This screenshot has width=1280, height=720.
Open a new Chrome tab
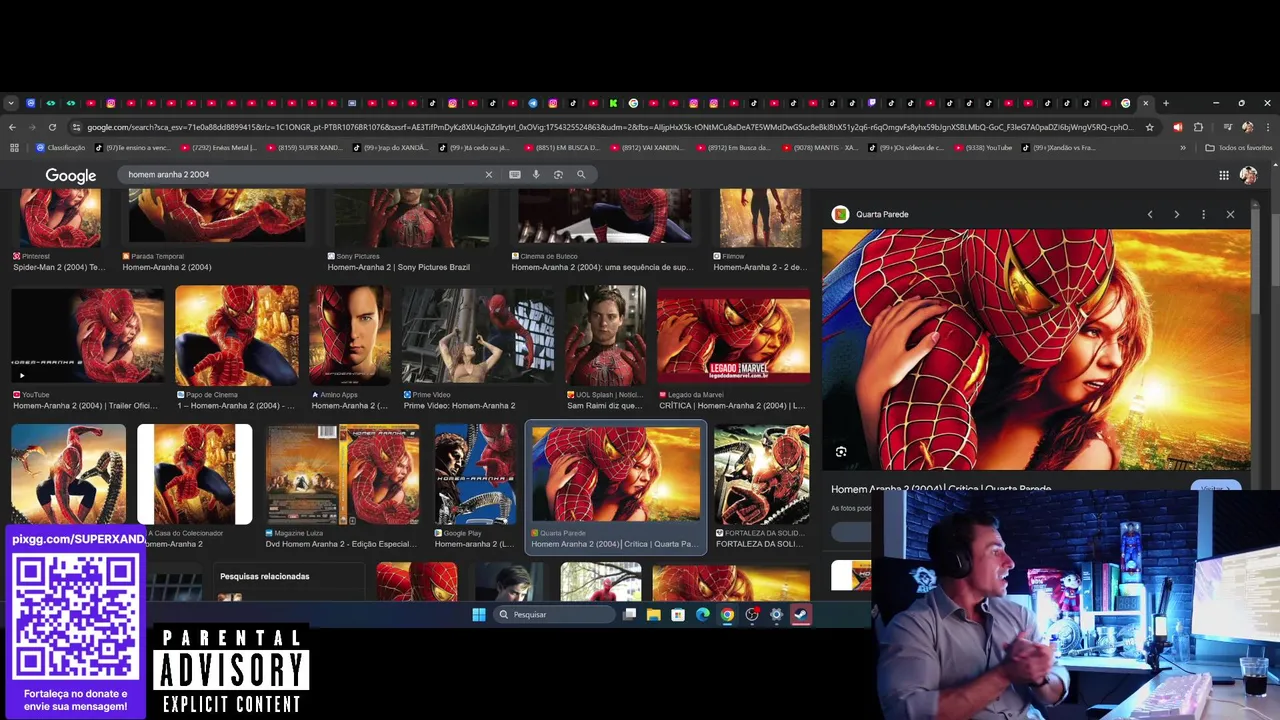(1165, 103)
